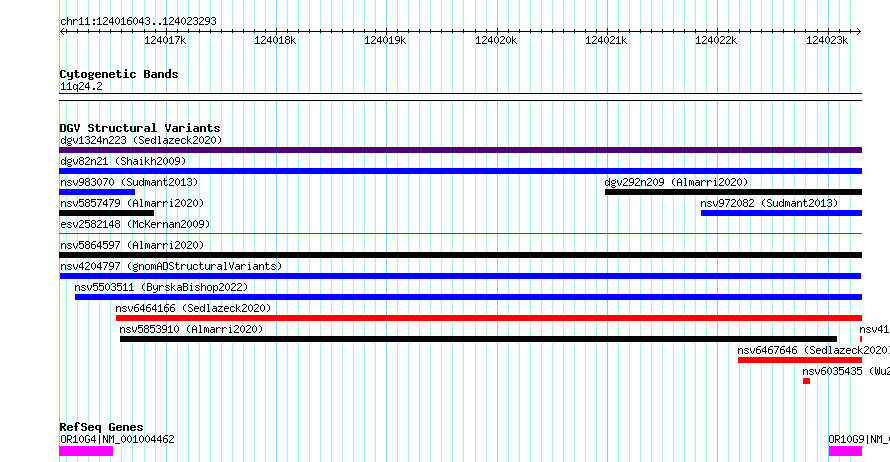Click dgv292n209 black variant bar
The height and width of the screenshot is (462, 890).
(733, 192)
